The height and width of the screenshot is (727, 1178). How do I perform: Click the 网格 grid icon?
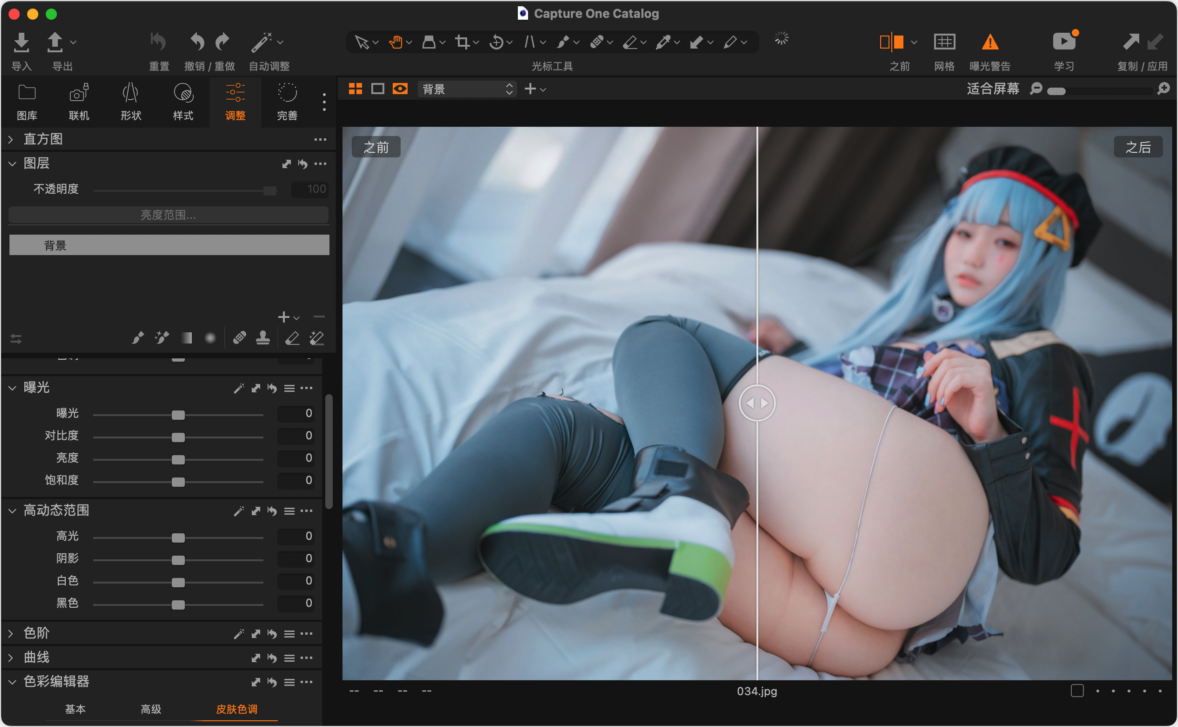tap(944, 42)
